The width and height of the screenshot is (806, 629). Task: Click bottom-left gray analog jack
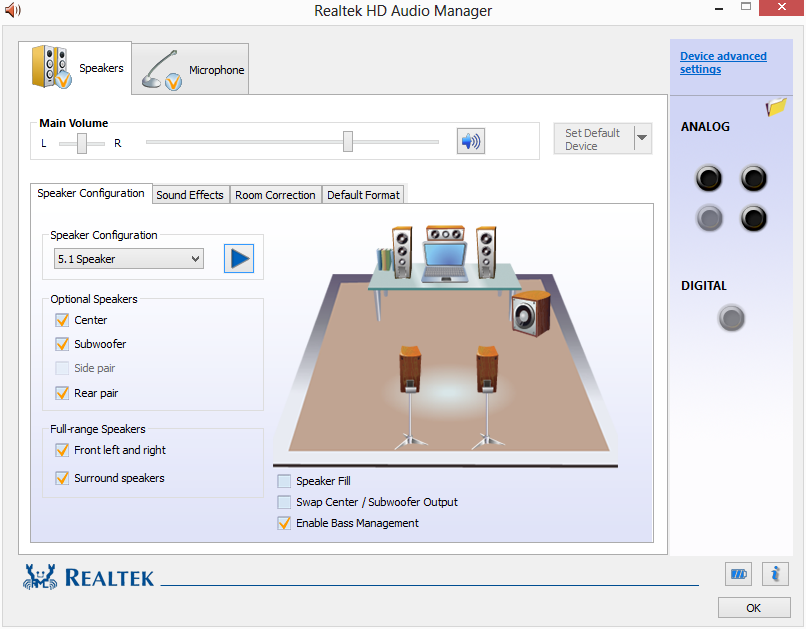(709, 218)
